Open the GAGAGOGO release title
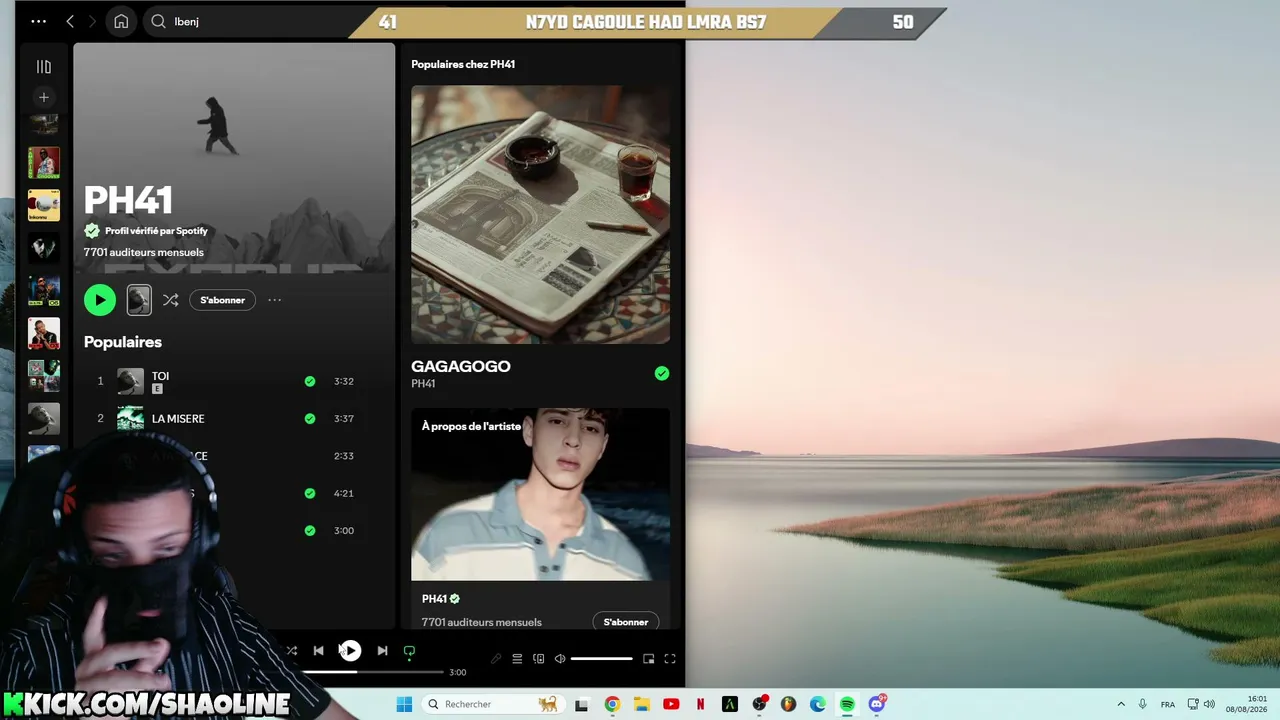 coord(461,366)
